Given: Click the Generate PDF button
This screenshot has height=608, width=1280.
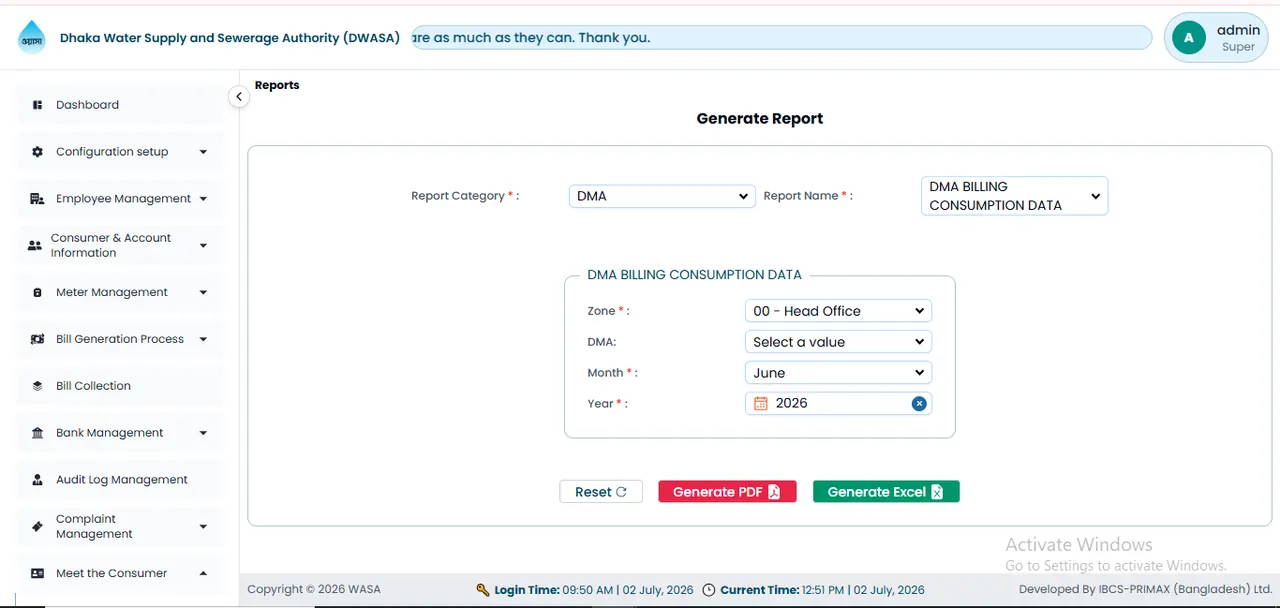Looking at the screenshot, I should 727,492.
